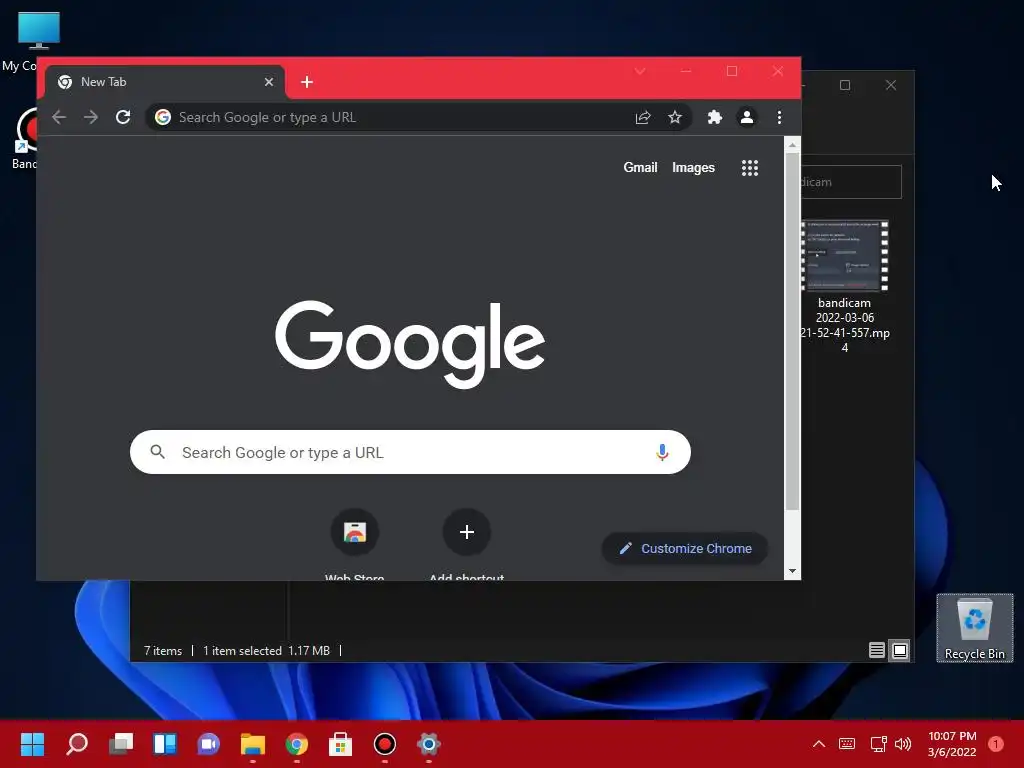Click the share page icon in address bar
1024x768 pixels.
(x=643, y=118)
